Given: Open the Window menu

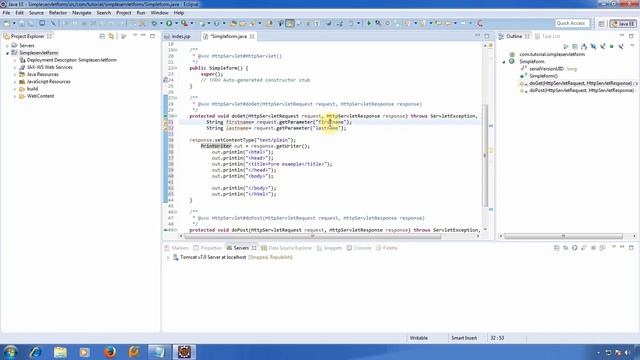Looking at the screenshot, I should (159, 13).
